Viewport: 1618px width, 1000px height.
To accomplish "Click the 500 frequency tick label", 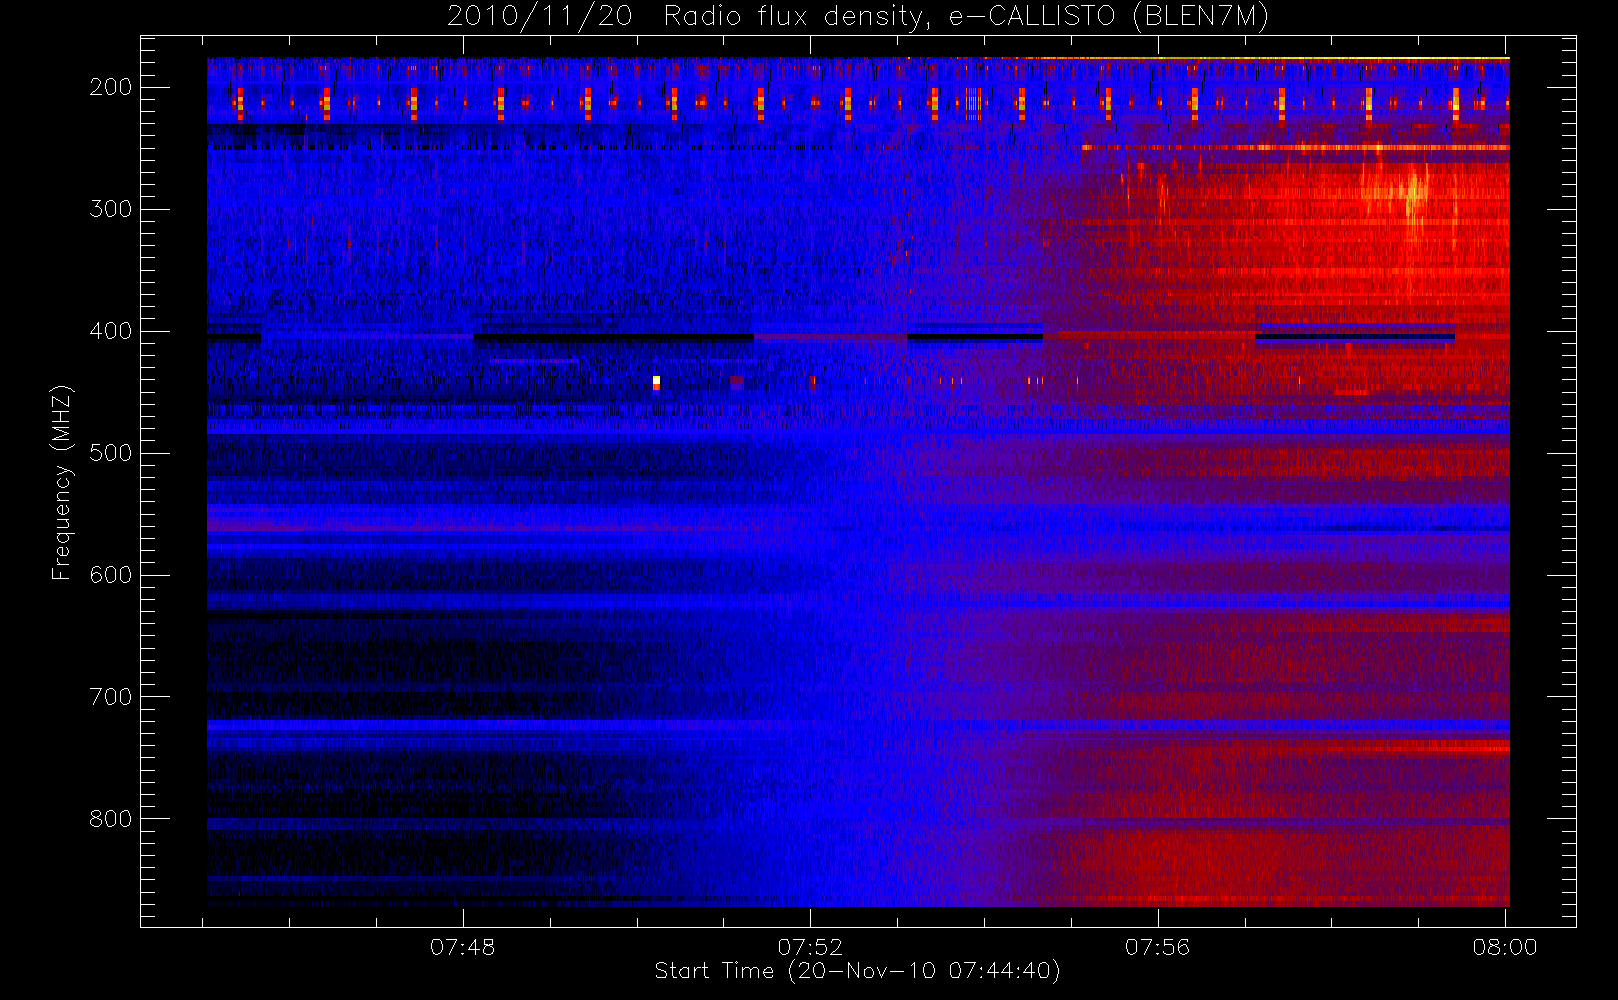I will [110, 453].
